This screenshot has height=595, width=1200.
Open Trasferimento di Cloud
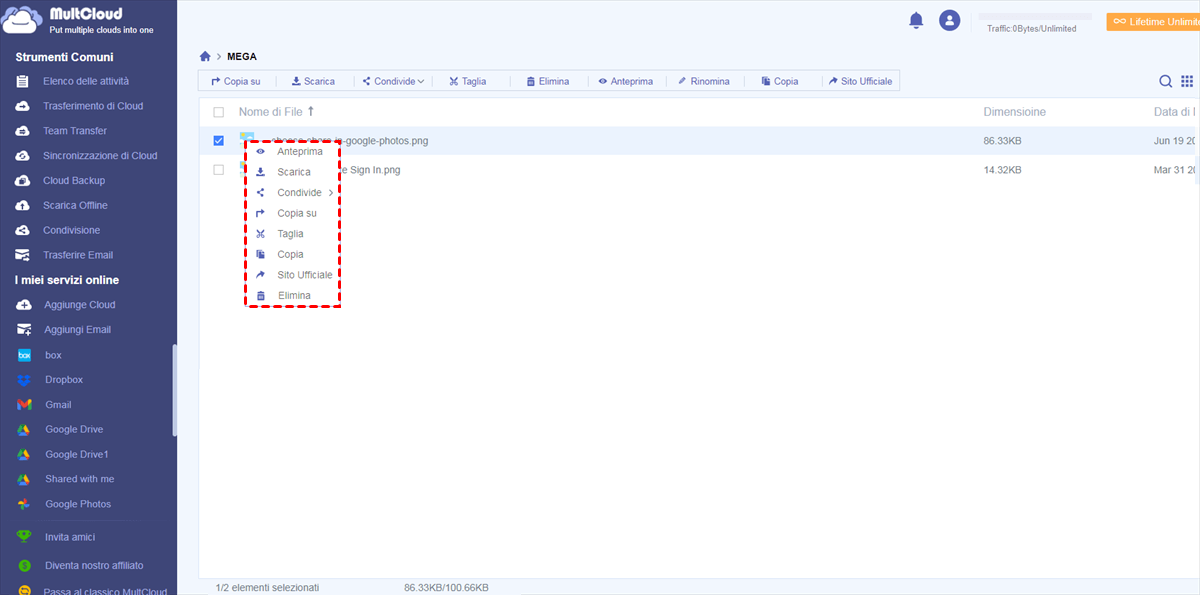tap(93, 106)
